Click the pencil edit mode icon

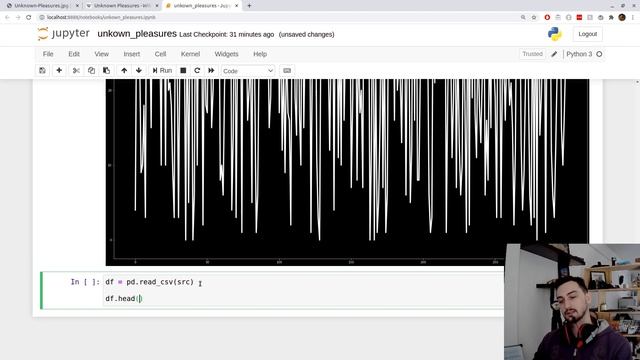click(x=554, y=54)
